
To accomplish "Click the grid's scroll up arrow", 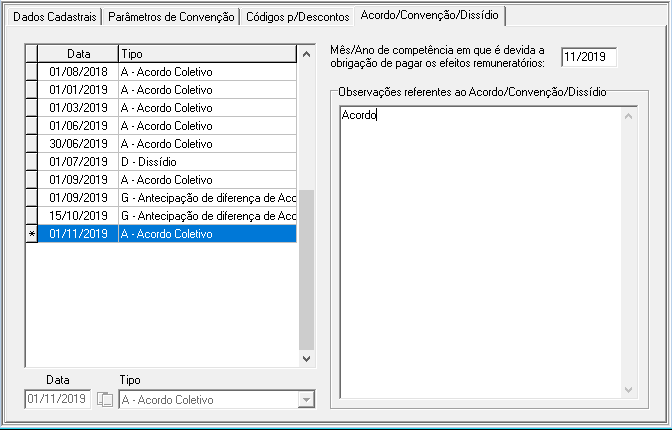I will tap(306, 53).
